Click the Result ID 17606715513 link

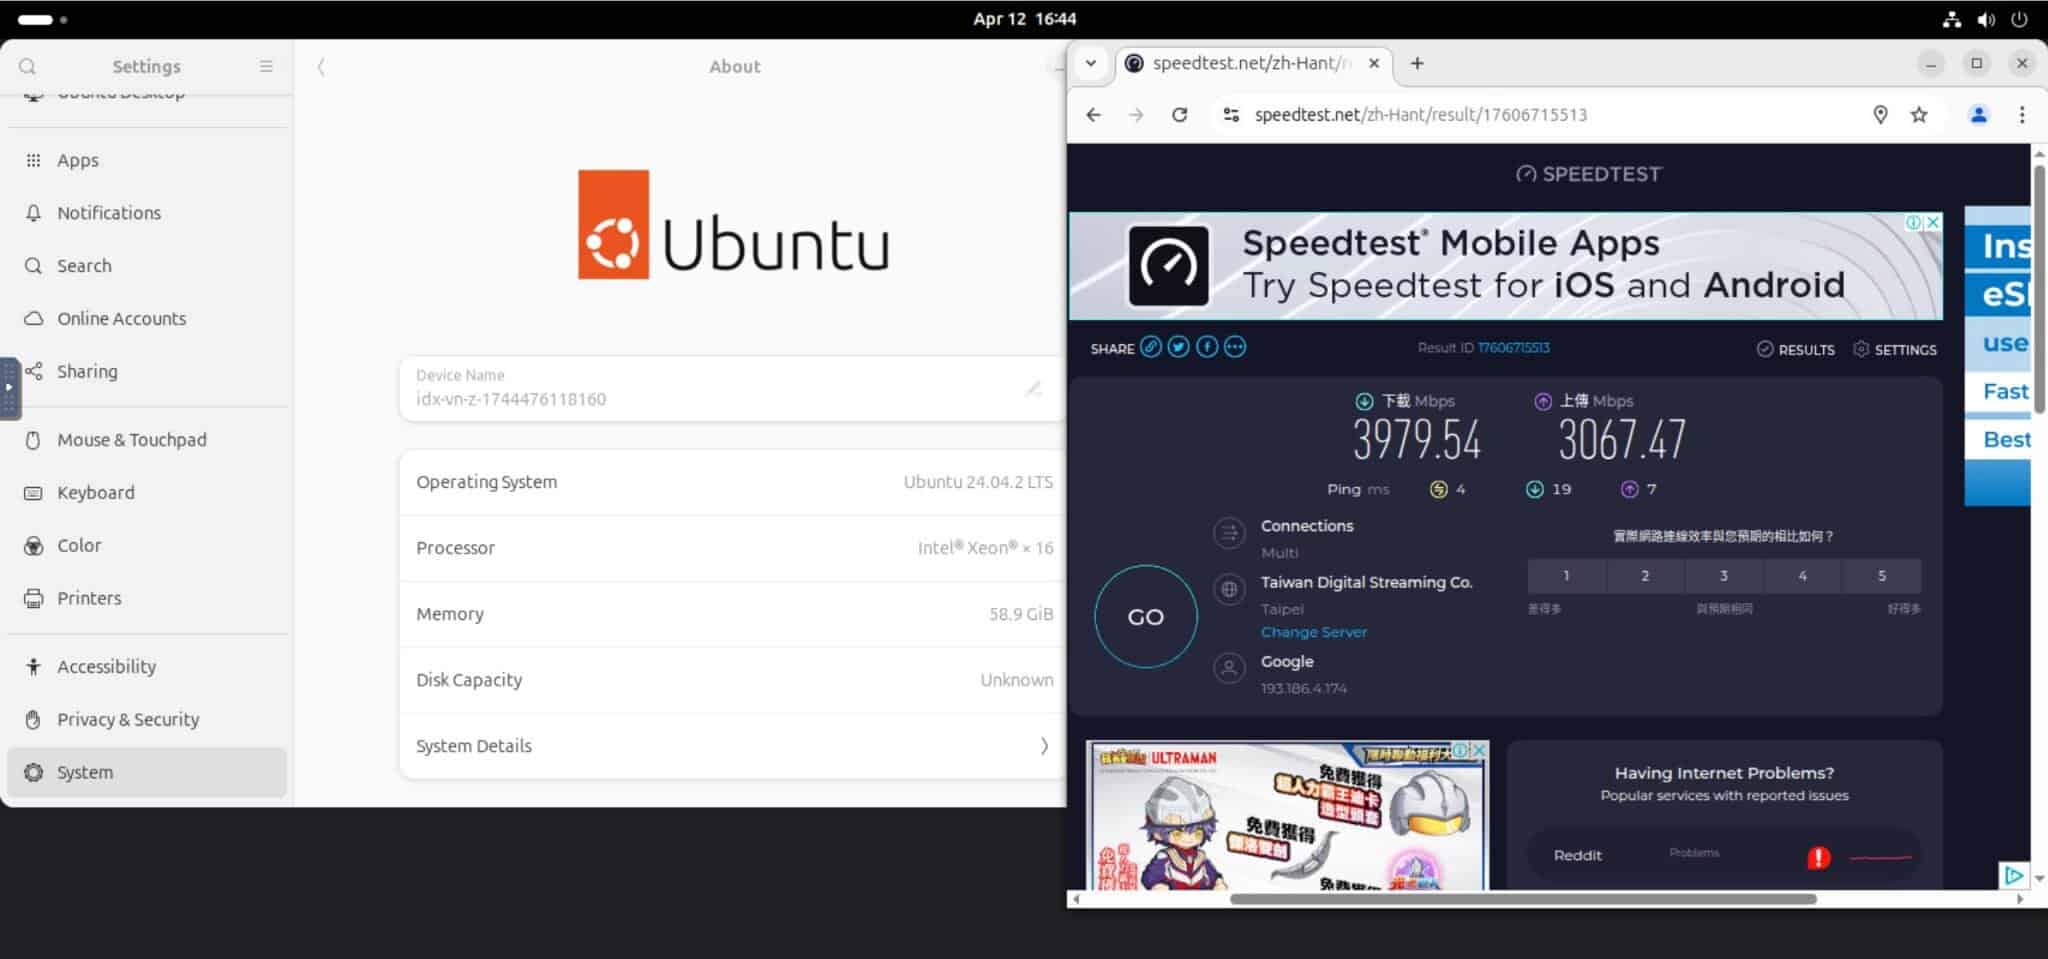coord(1513,348)
